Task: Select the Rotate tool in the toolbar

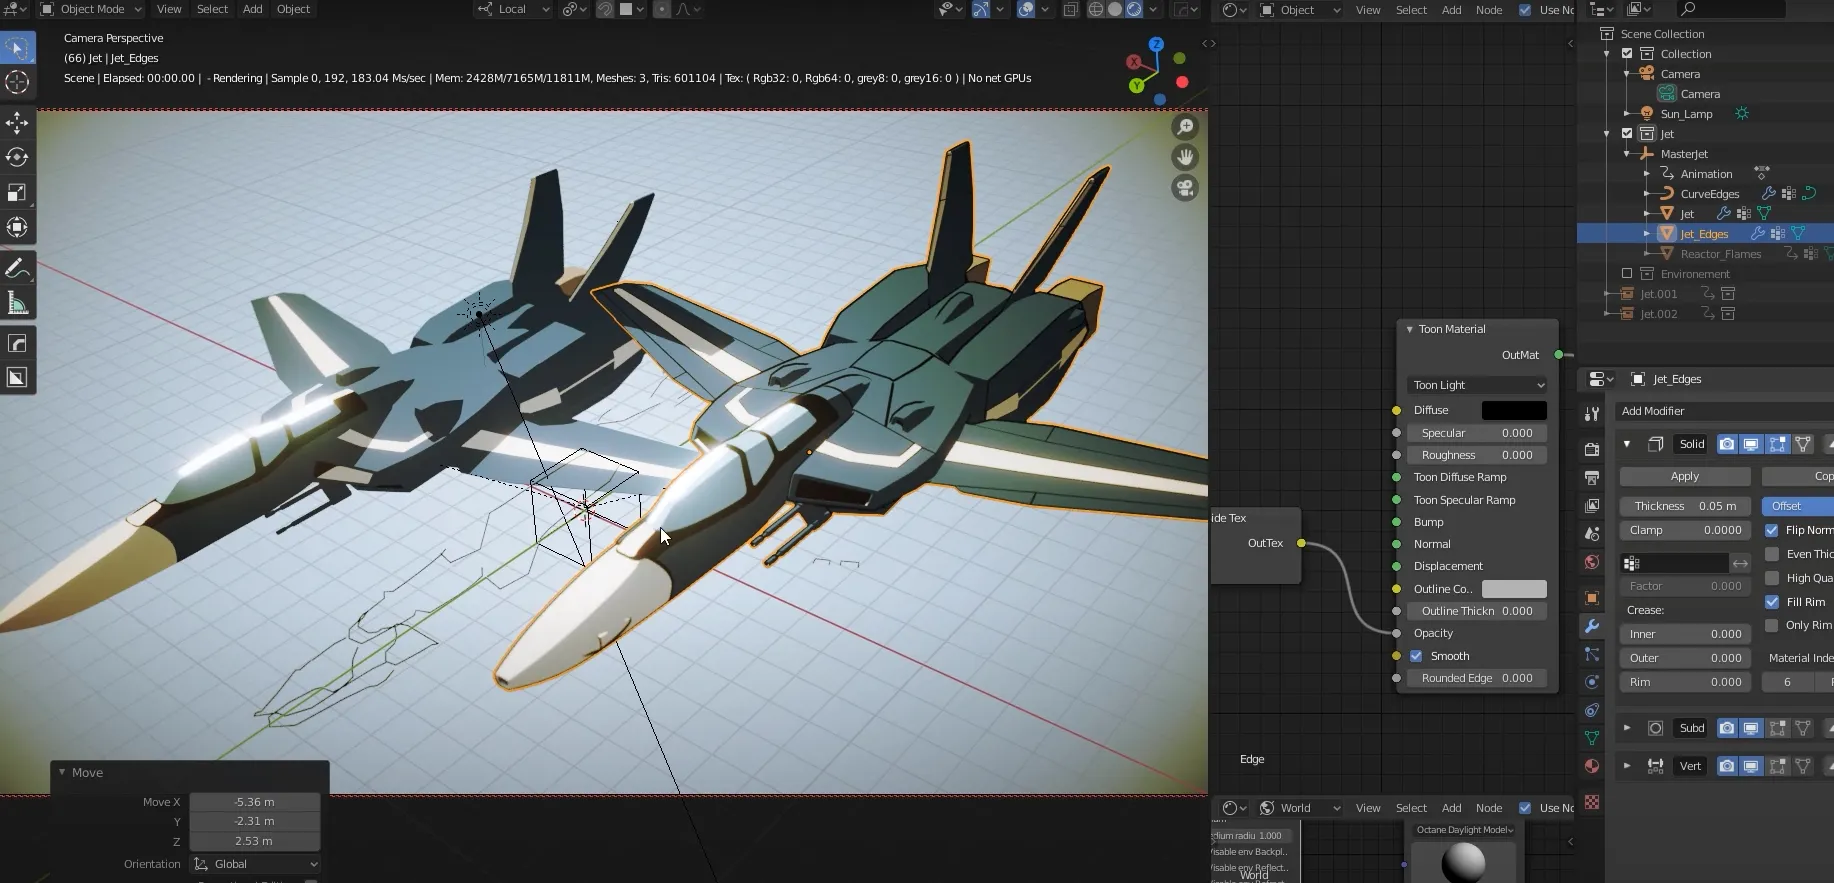Action: [17, 157]
